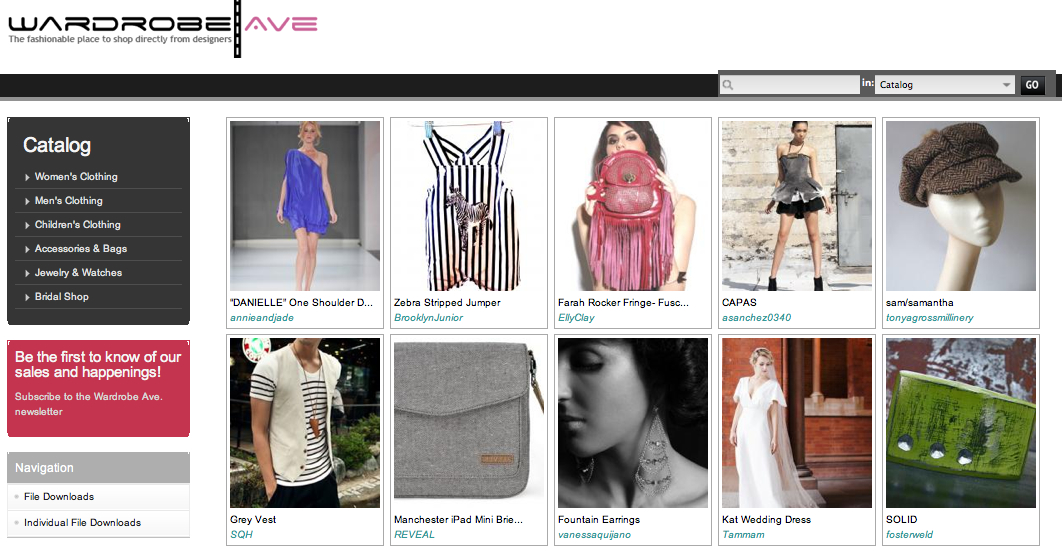Image resolution: width=1062 pixels, height=551 pixels.
Task: Click the sam/samantha product title
Action: [x=919, y=303]
